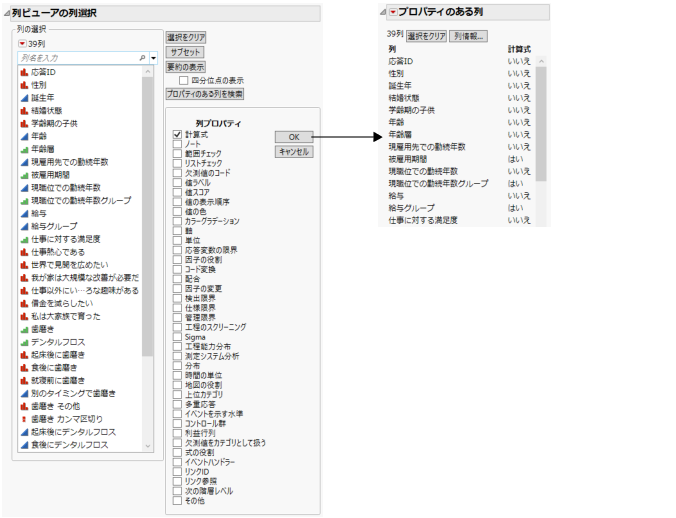676x518 pixels.
Task: Click the icon beside 仕事に対する満足度
Action: tap(25, 239)
